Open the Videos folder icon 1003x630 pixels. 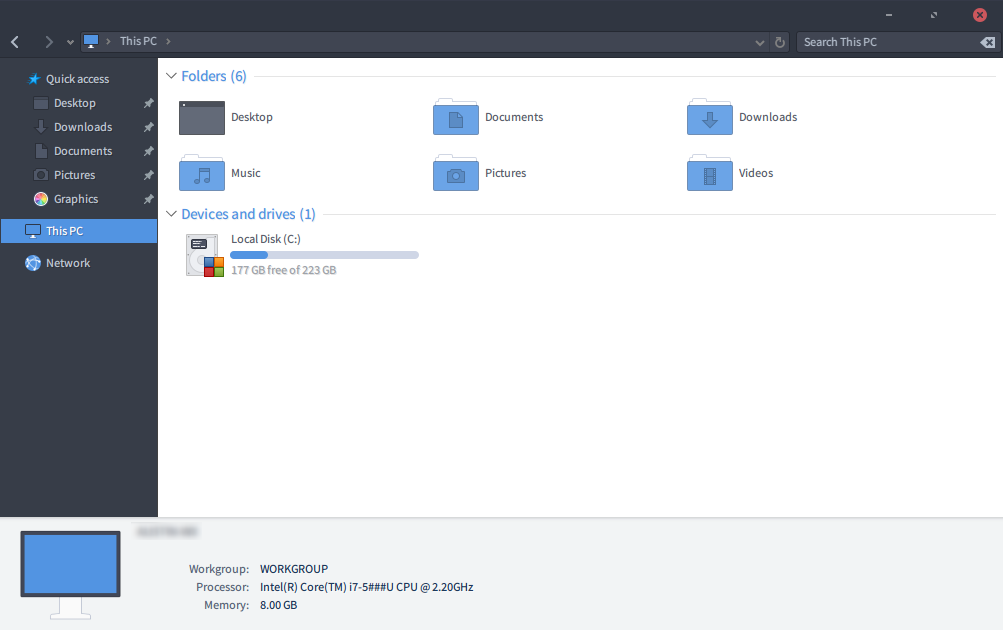click(x=710, y=174)
